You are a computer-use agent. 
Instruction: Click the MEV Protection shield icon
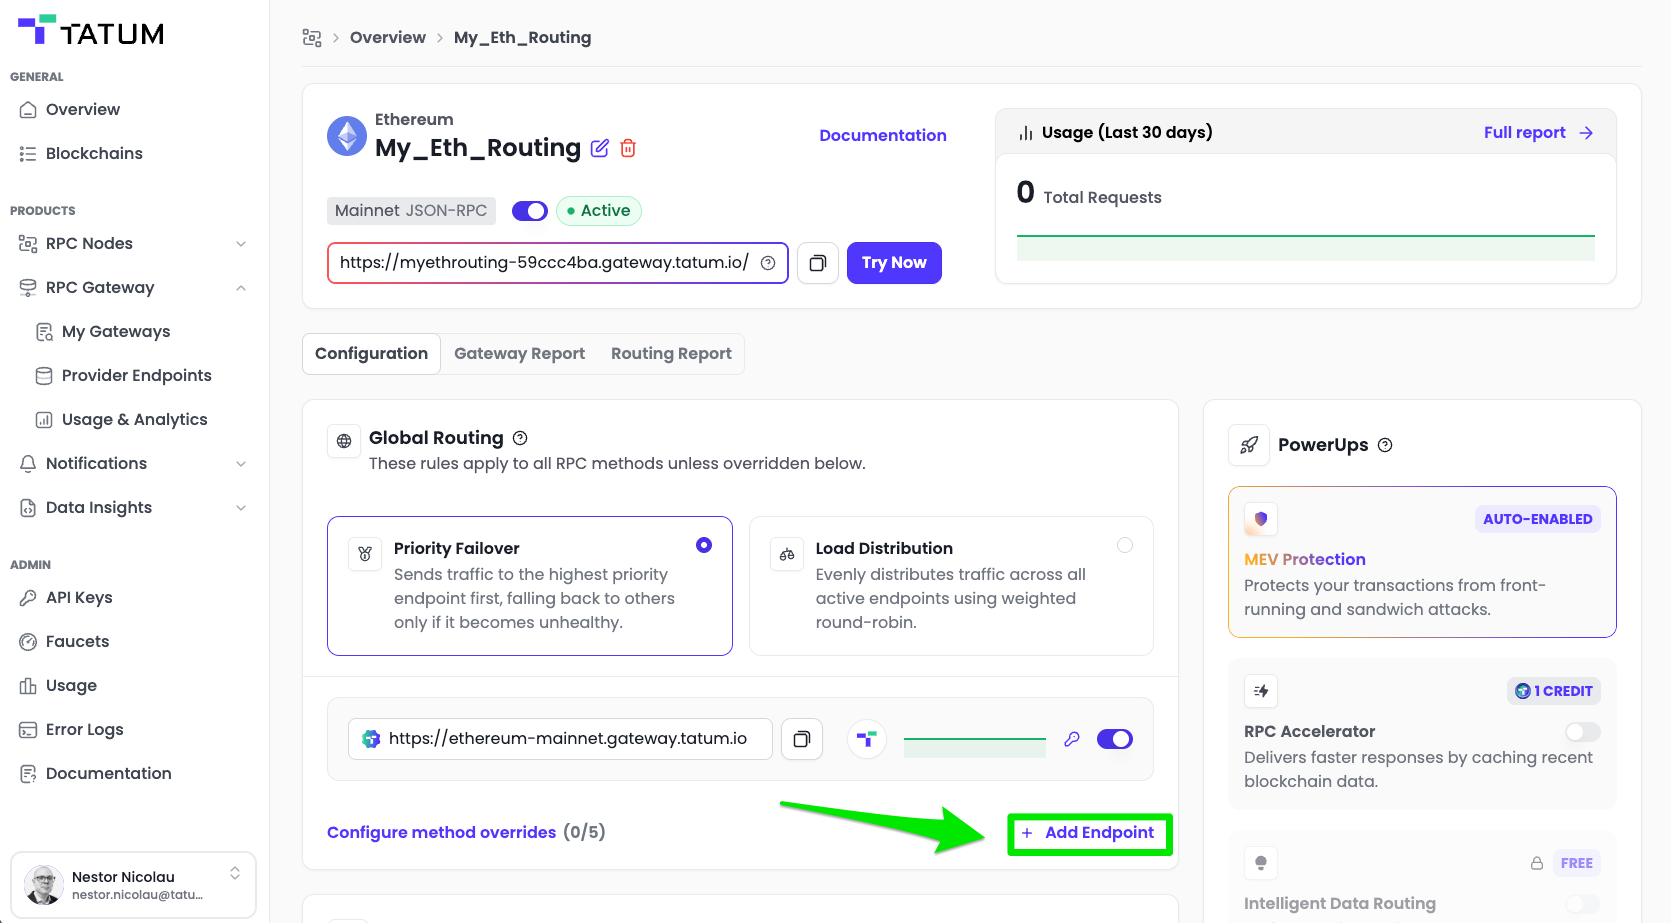pyautogui.click(x=1261, y=519)
